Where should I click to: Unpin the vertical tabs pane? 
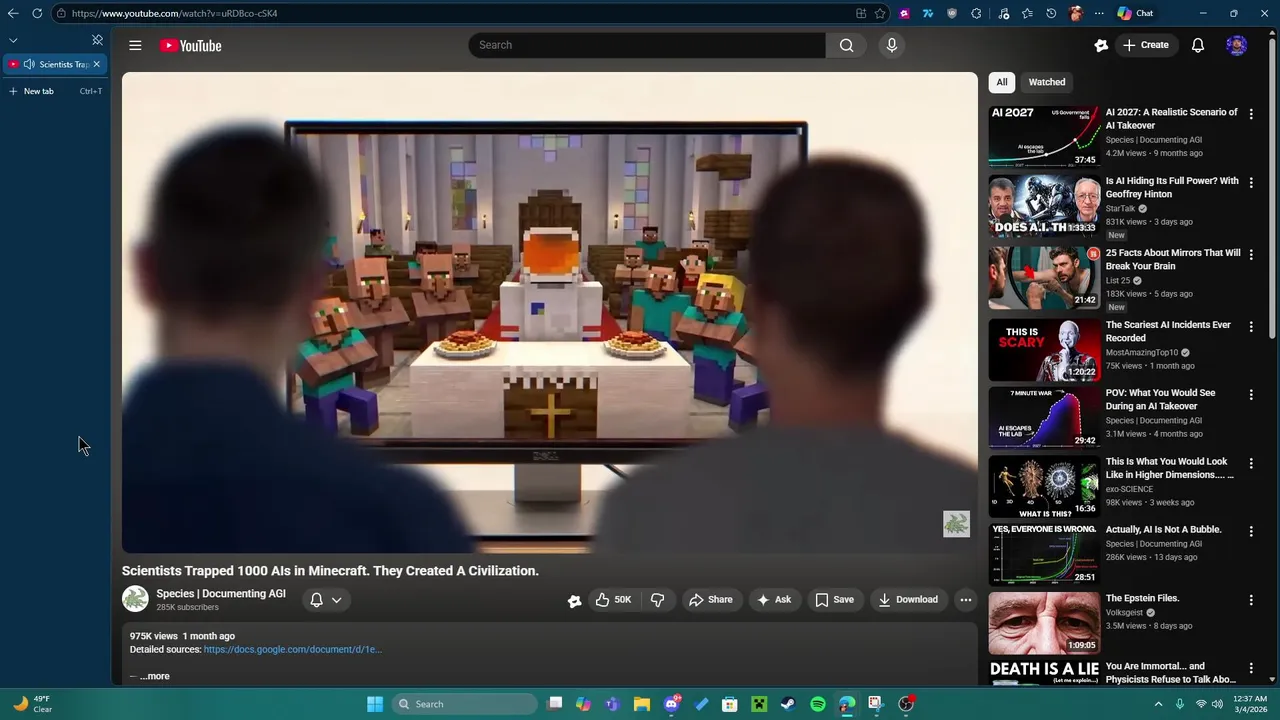pos(97,40)
